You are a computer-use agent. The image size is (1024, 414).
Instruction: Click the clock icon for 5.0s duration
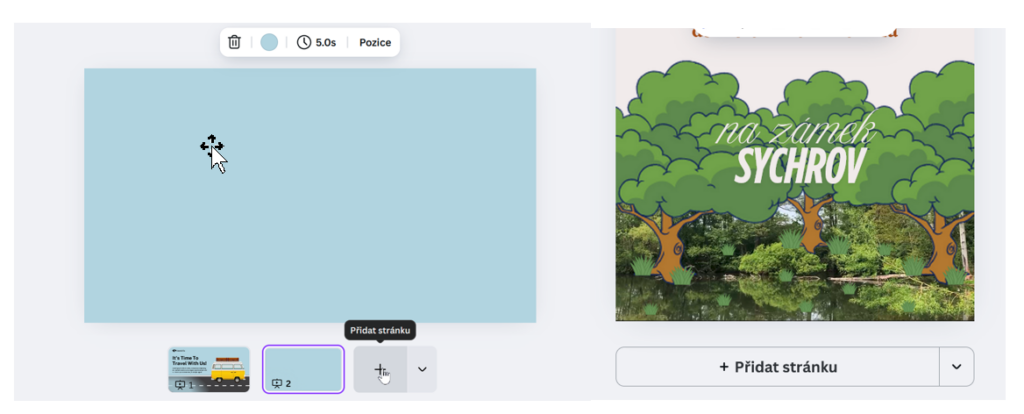(304, 43)
